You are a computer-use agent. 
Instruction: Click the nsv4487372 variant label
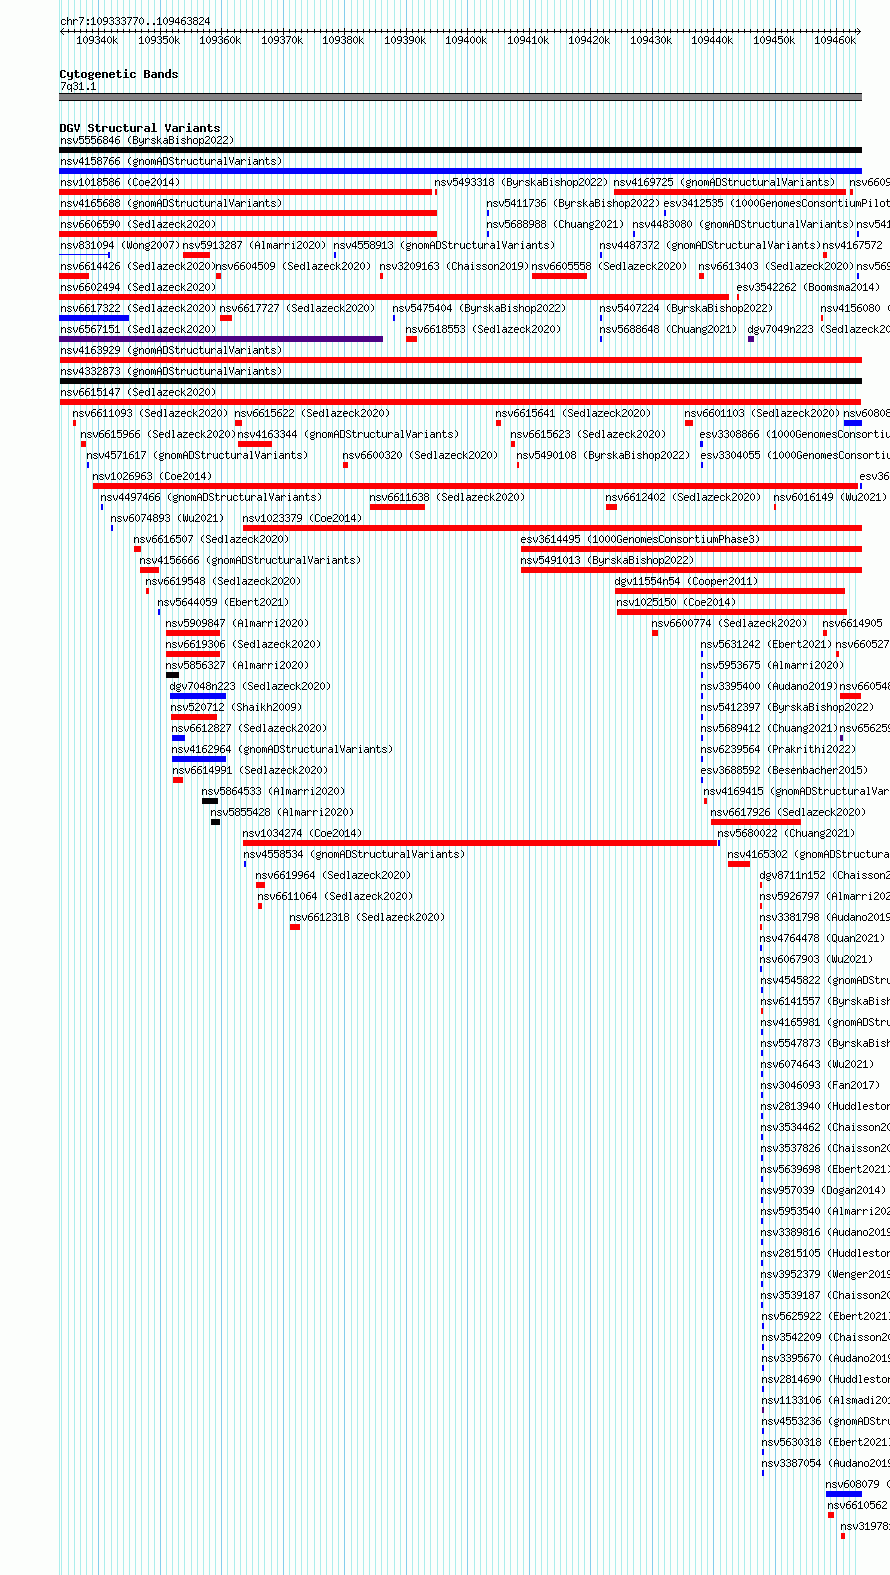pos(710,245)
